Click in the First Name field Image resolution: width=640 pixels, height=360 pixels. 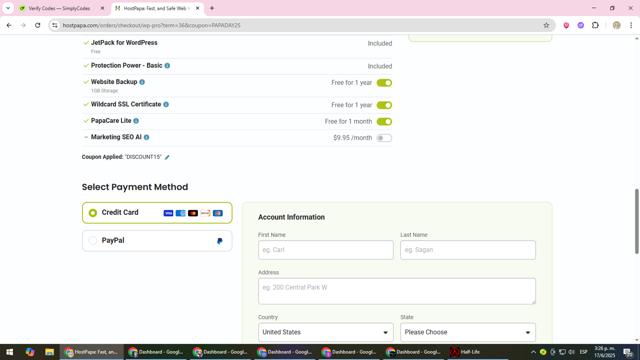point(326,250)
